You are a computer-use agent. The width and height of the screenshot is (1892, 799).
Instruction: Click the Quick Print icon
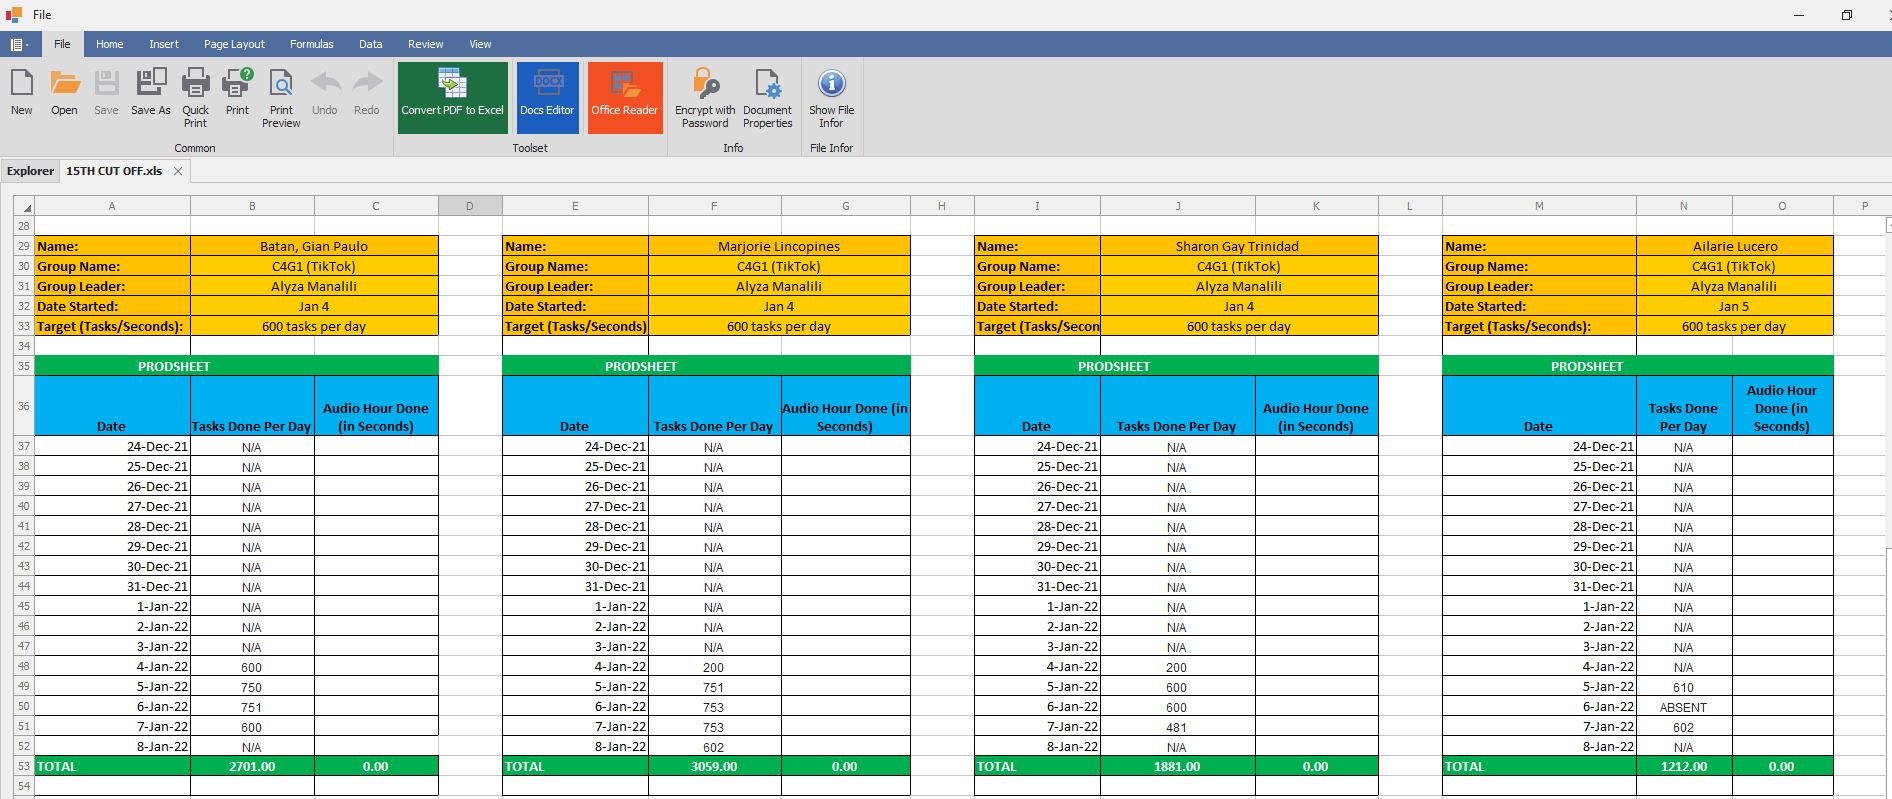click(195, 83)
